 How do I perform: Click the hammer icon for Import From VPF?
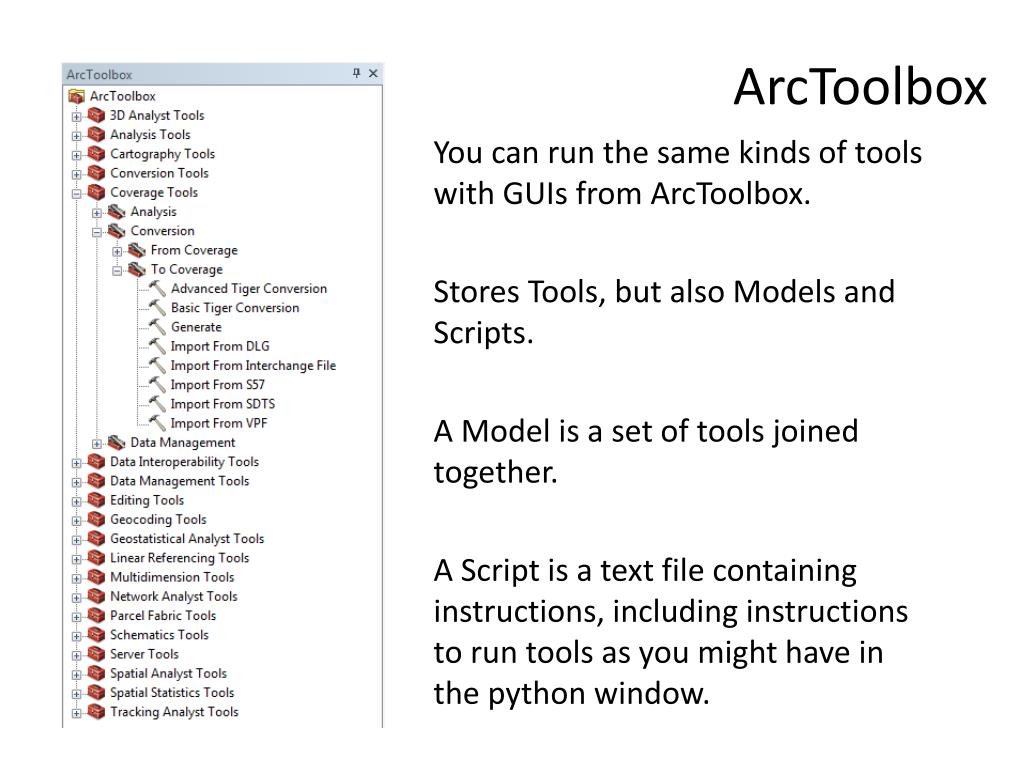tap(157, 423)
